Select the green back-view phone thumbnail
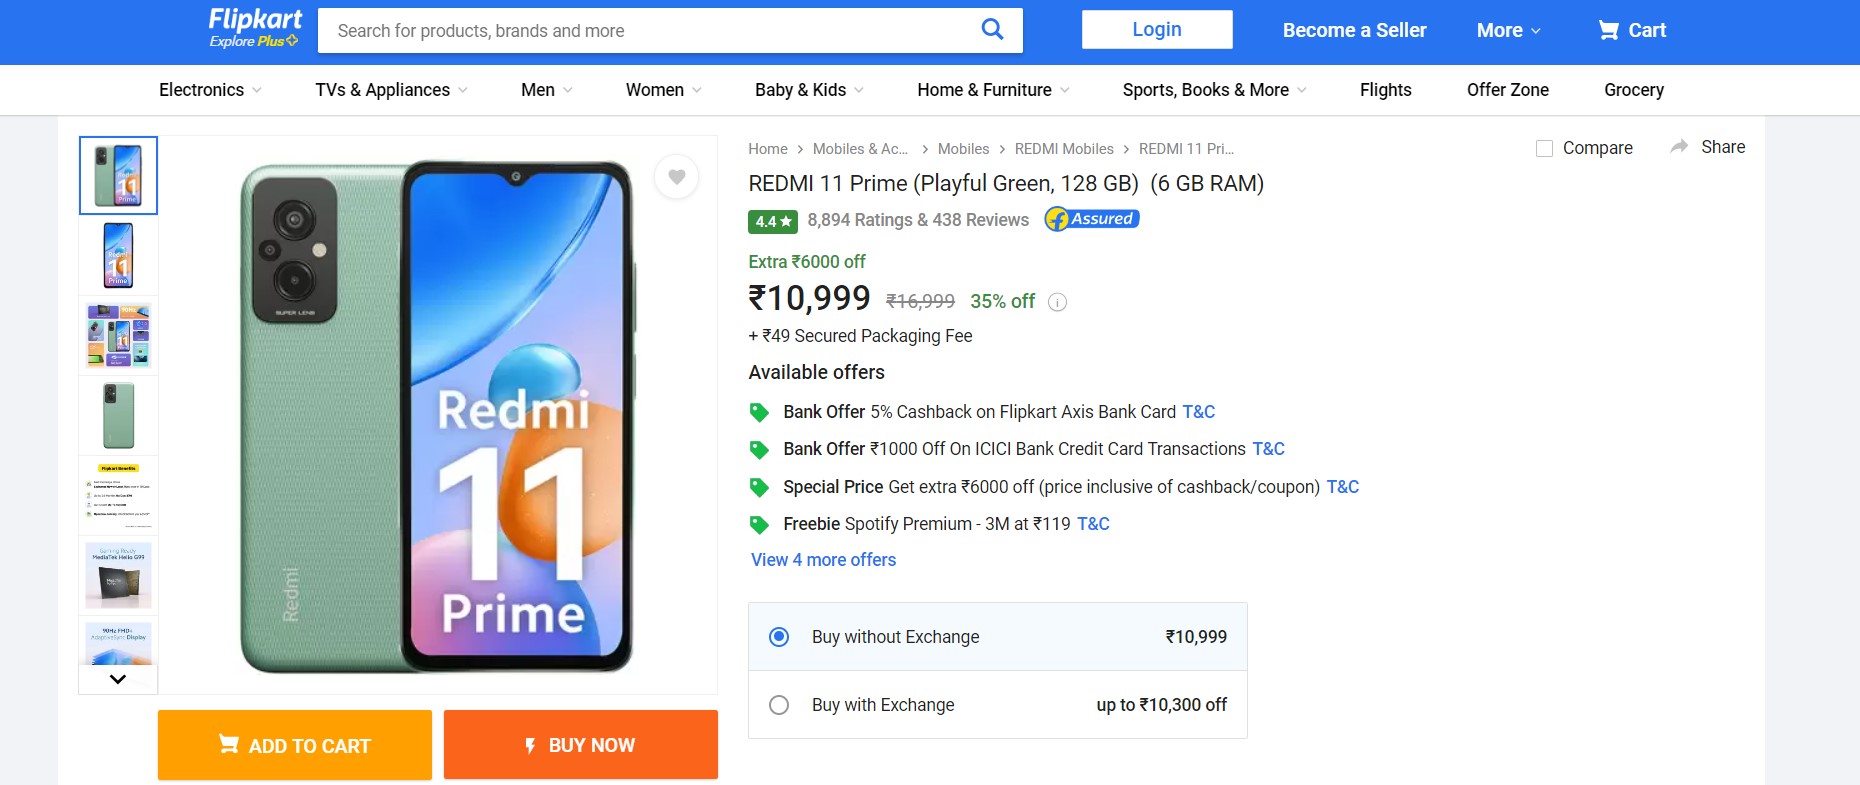The width and height of the screenshot is (1860, 785). coord(118,415)
